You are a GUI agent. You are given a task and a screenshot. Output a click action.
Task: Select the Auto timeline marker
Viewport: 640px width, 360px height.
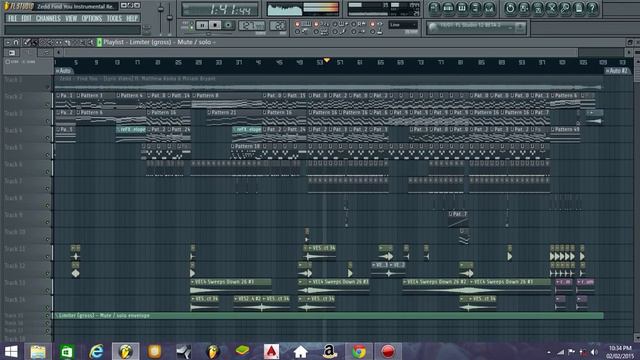pos(63,71)
